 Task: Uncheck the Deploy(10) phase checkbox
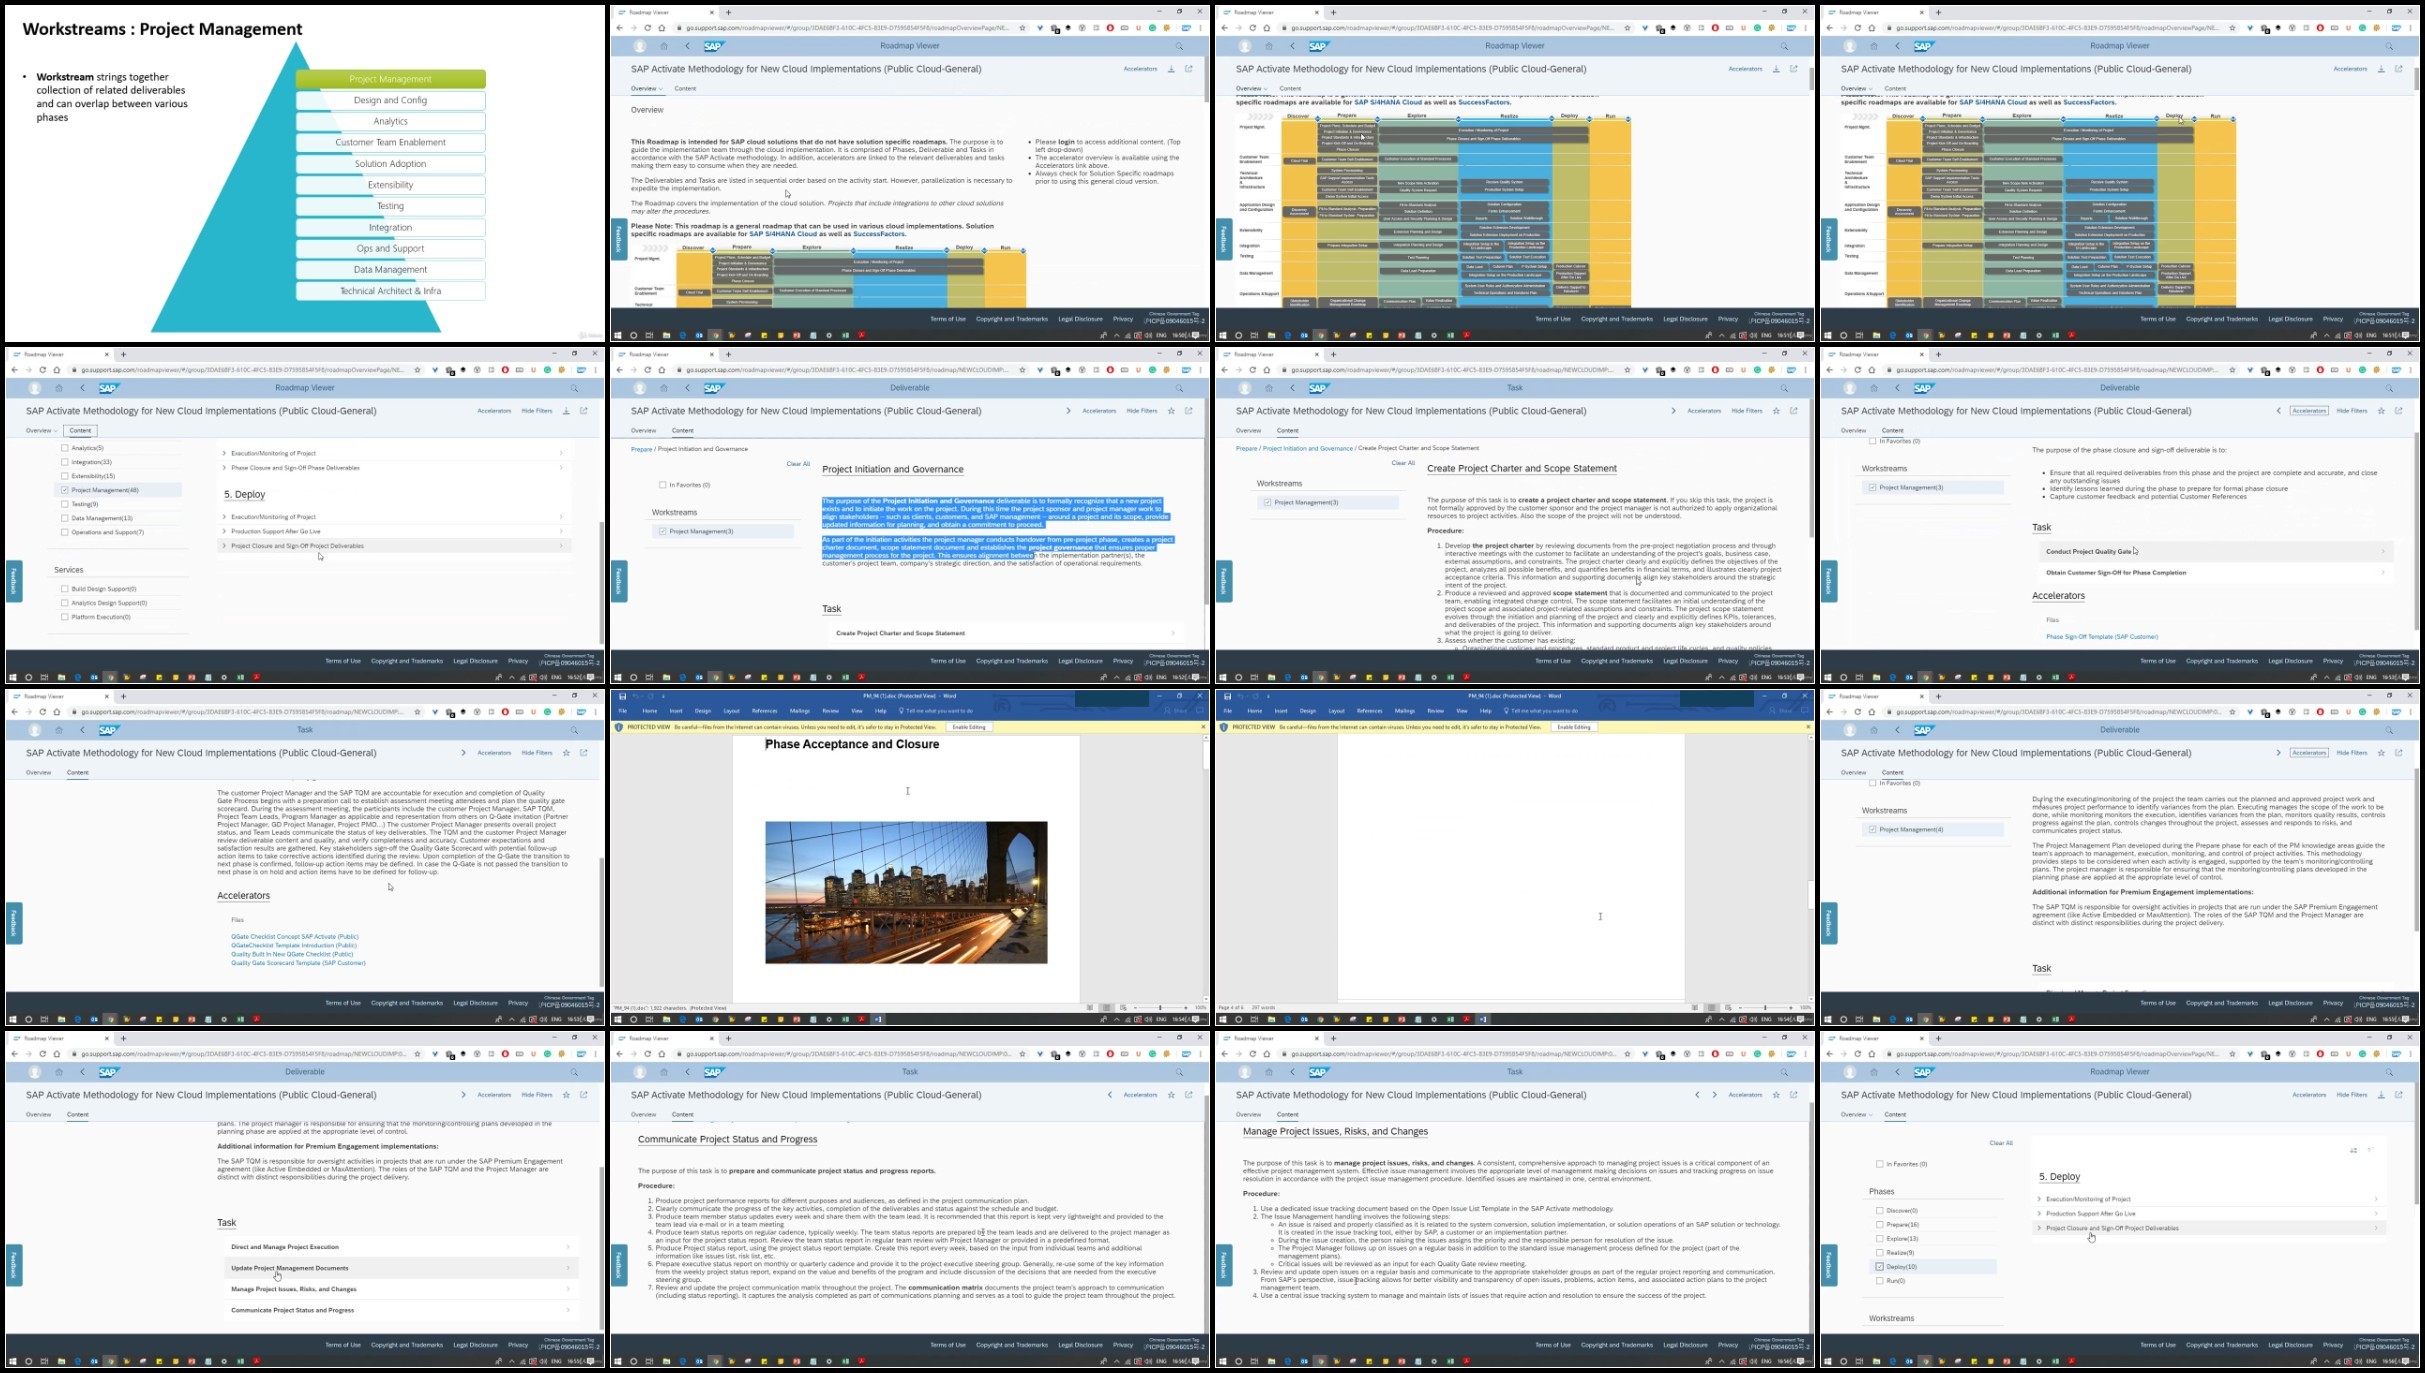pos(1880,1266)
